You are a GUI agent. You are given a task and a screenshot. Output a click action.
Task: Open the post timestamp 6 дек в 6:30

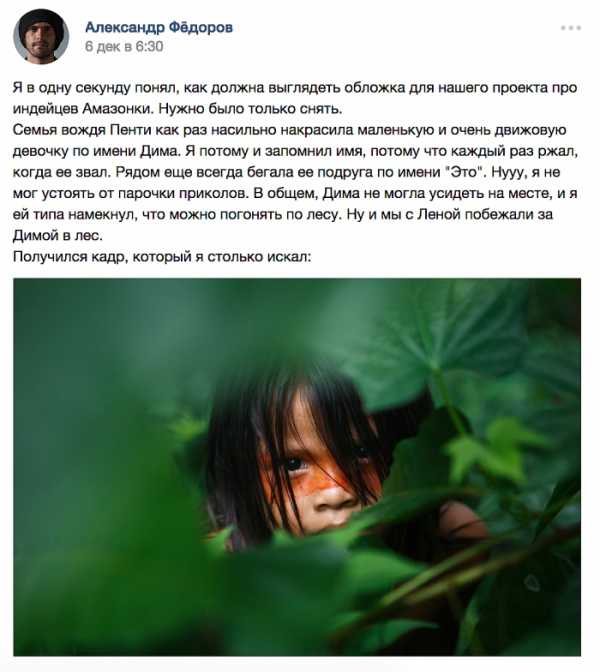coord(124,46)
